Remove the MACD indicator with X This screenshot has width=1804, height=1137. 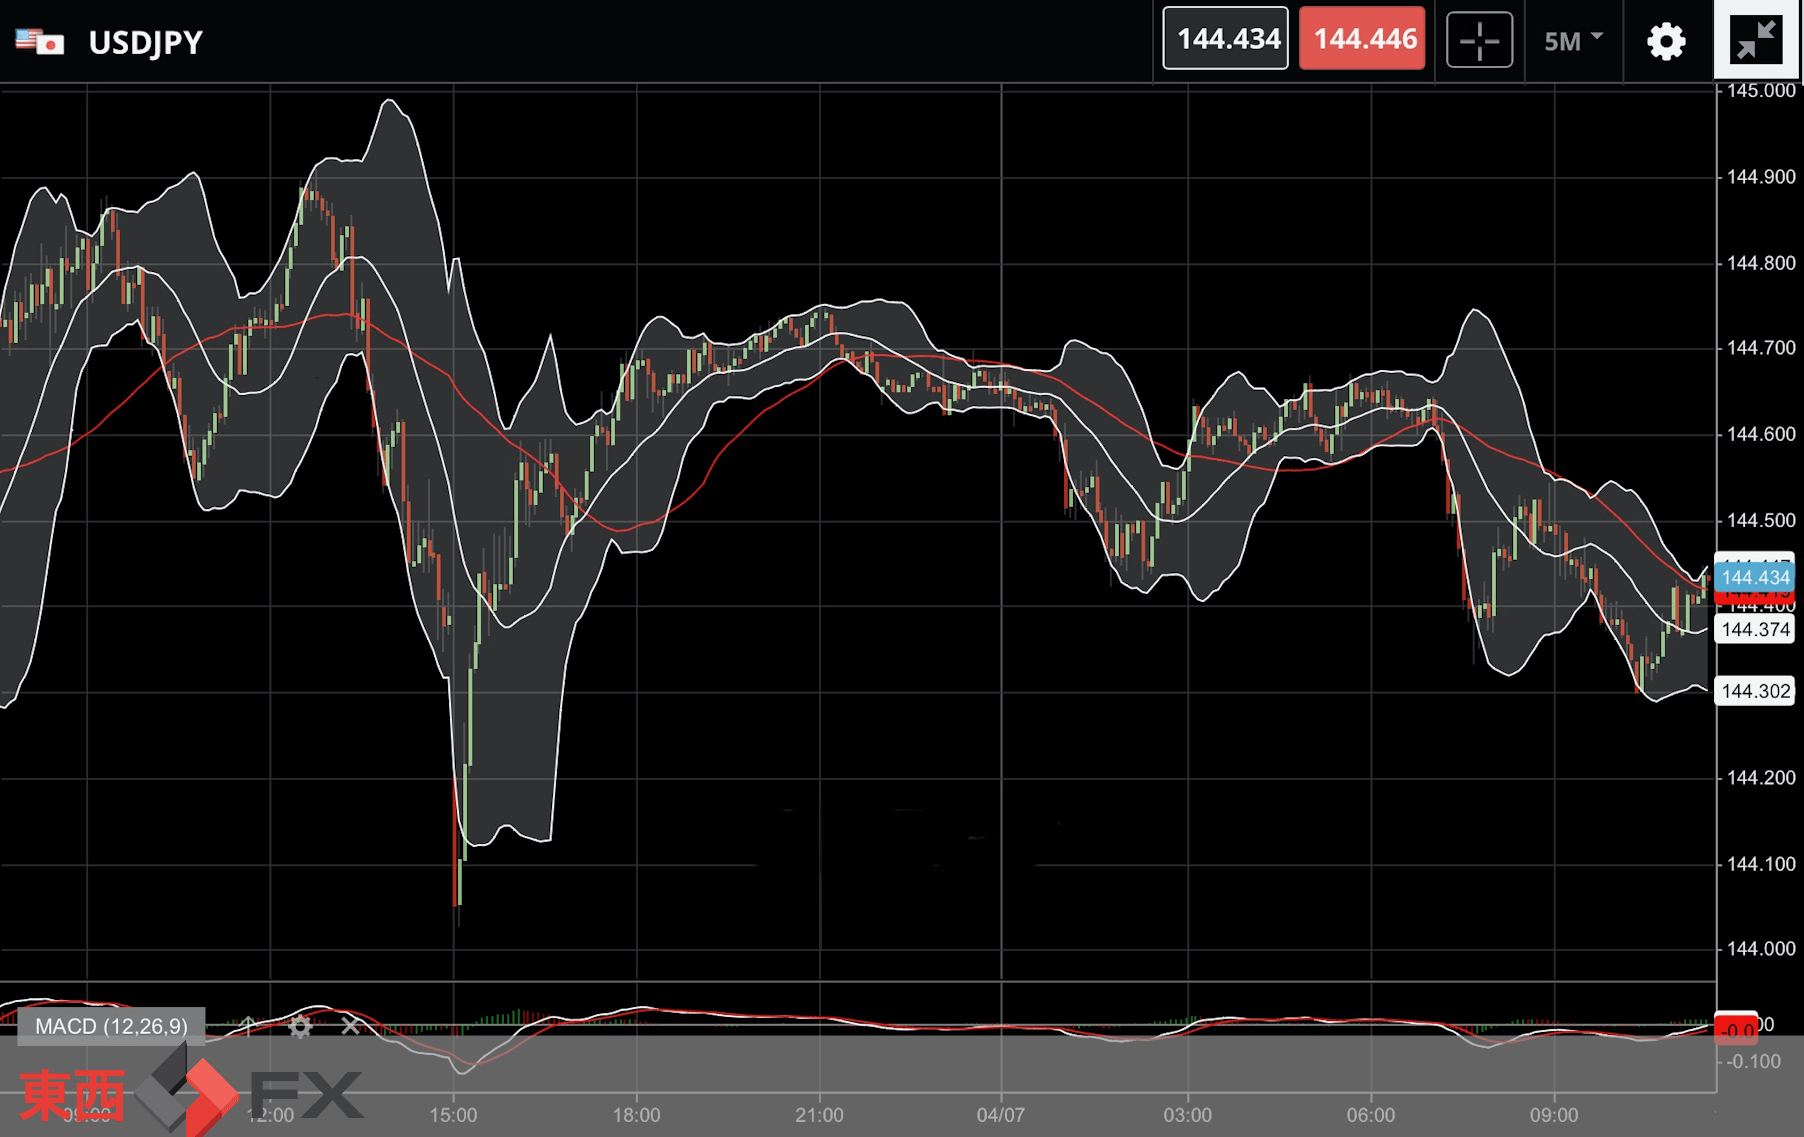pyautogui.click(x=350, y=1026)
